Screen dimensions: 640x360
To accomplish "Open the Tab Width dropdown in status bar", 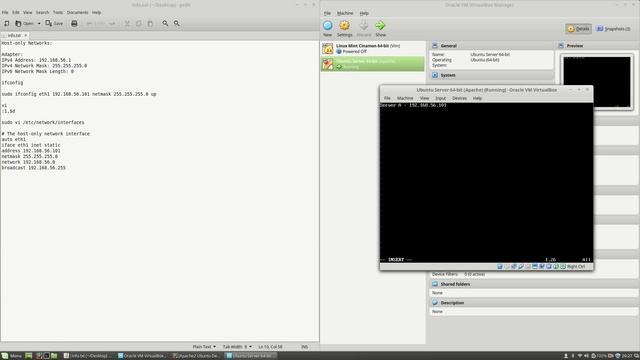I will (x=237, y=347).
